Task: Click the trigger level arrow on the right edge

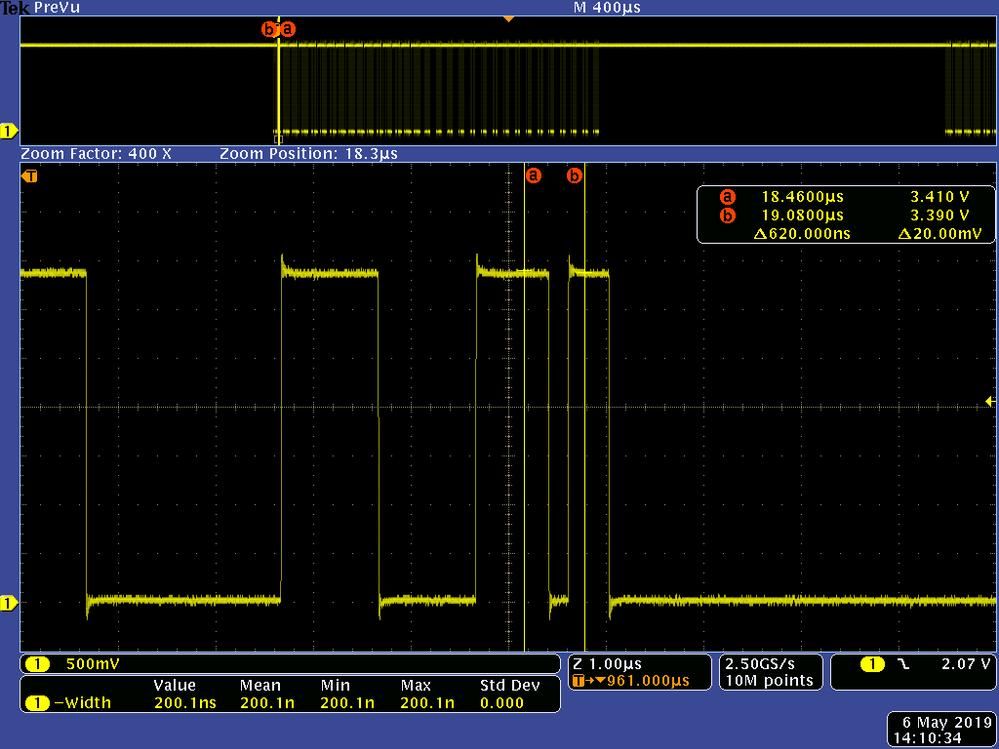Action: 991,401
